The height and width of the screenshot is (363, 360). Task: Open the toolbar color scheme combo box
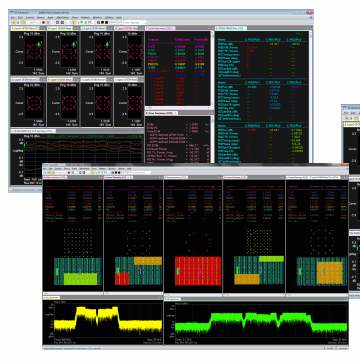tap(134, 22)
